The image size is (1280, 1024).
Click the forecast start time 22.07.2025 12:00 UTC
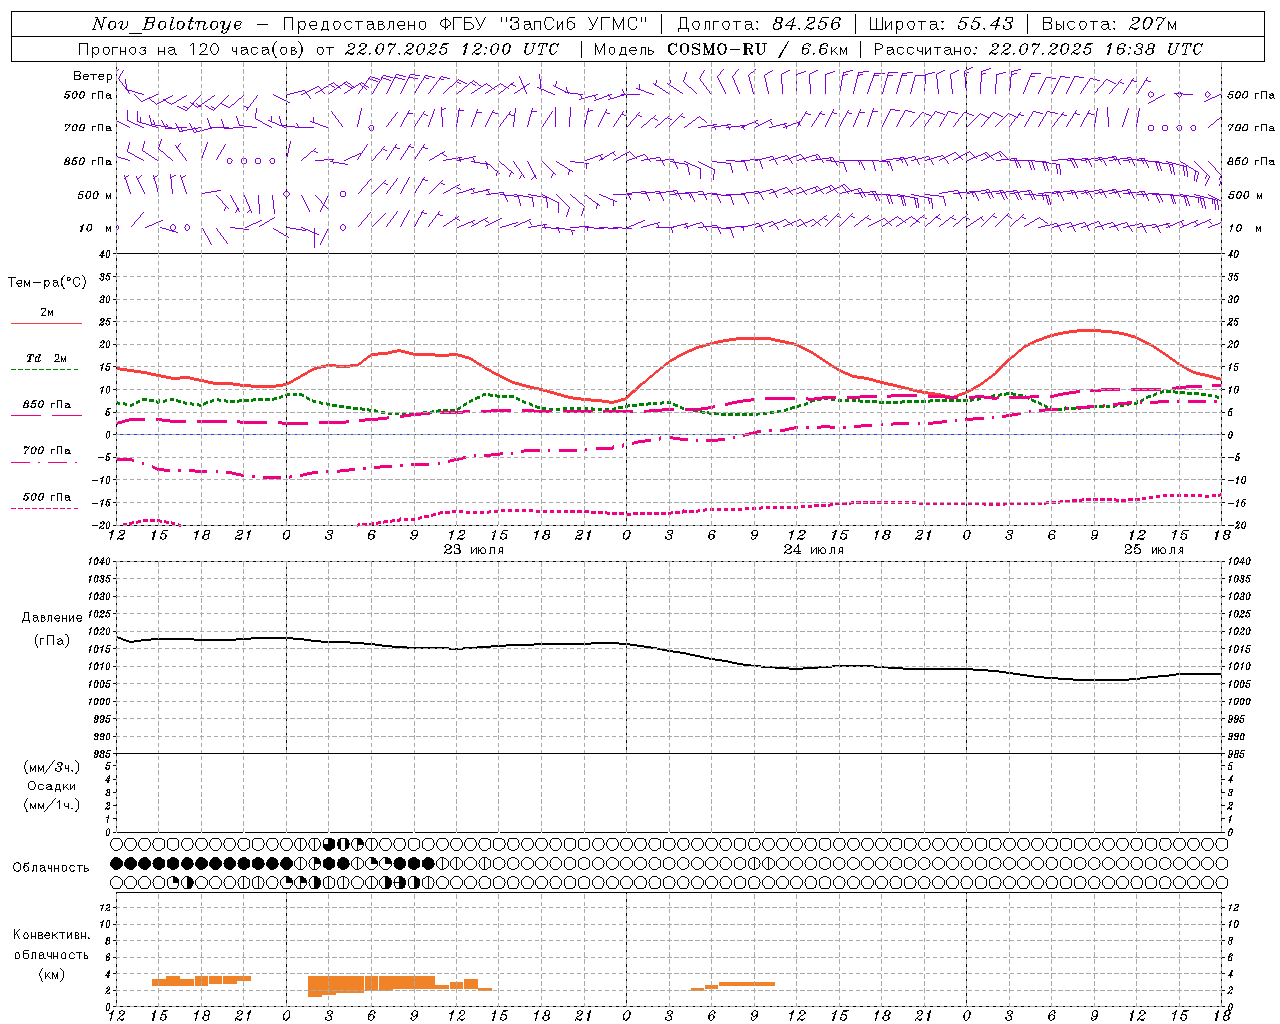451,49
